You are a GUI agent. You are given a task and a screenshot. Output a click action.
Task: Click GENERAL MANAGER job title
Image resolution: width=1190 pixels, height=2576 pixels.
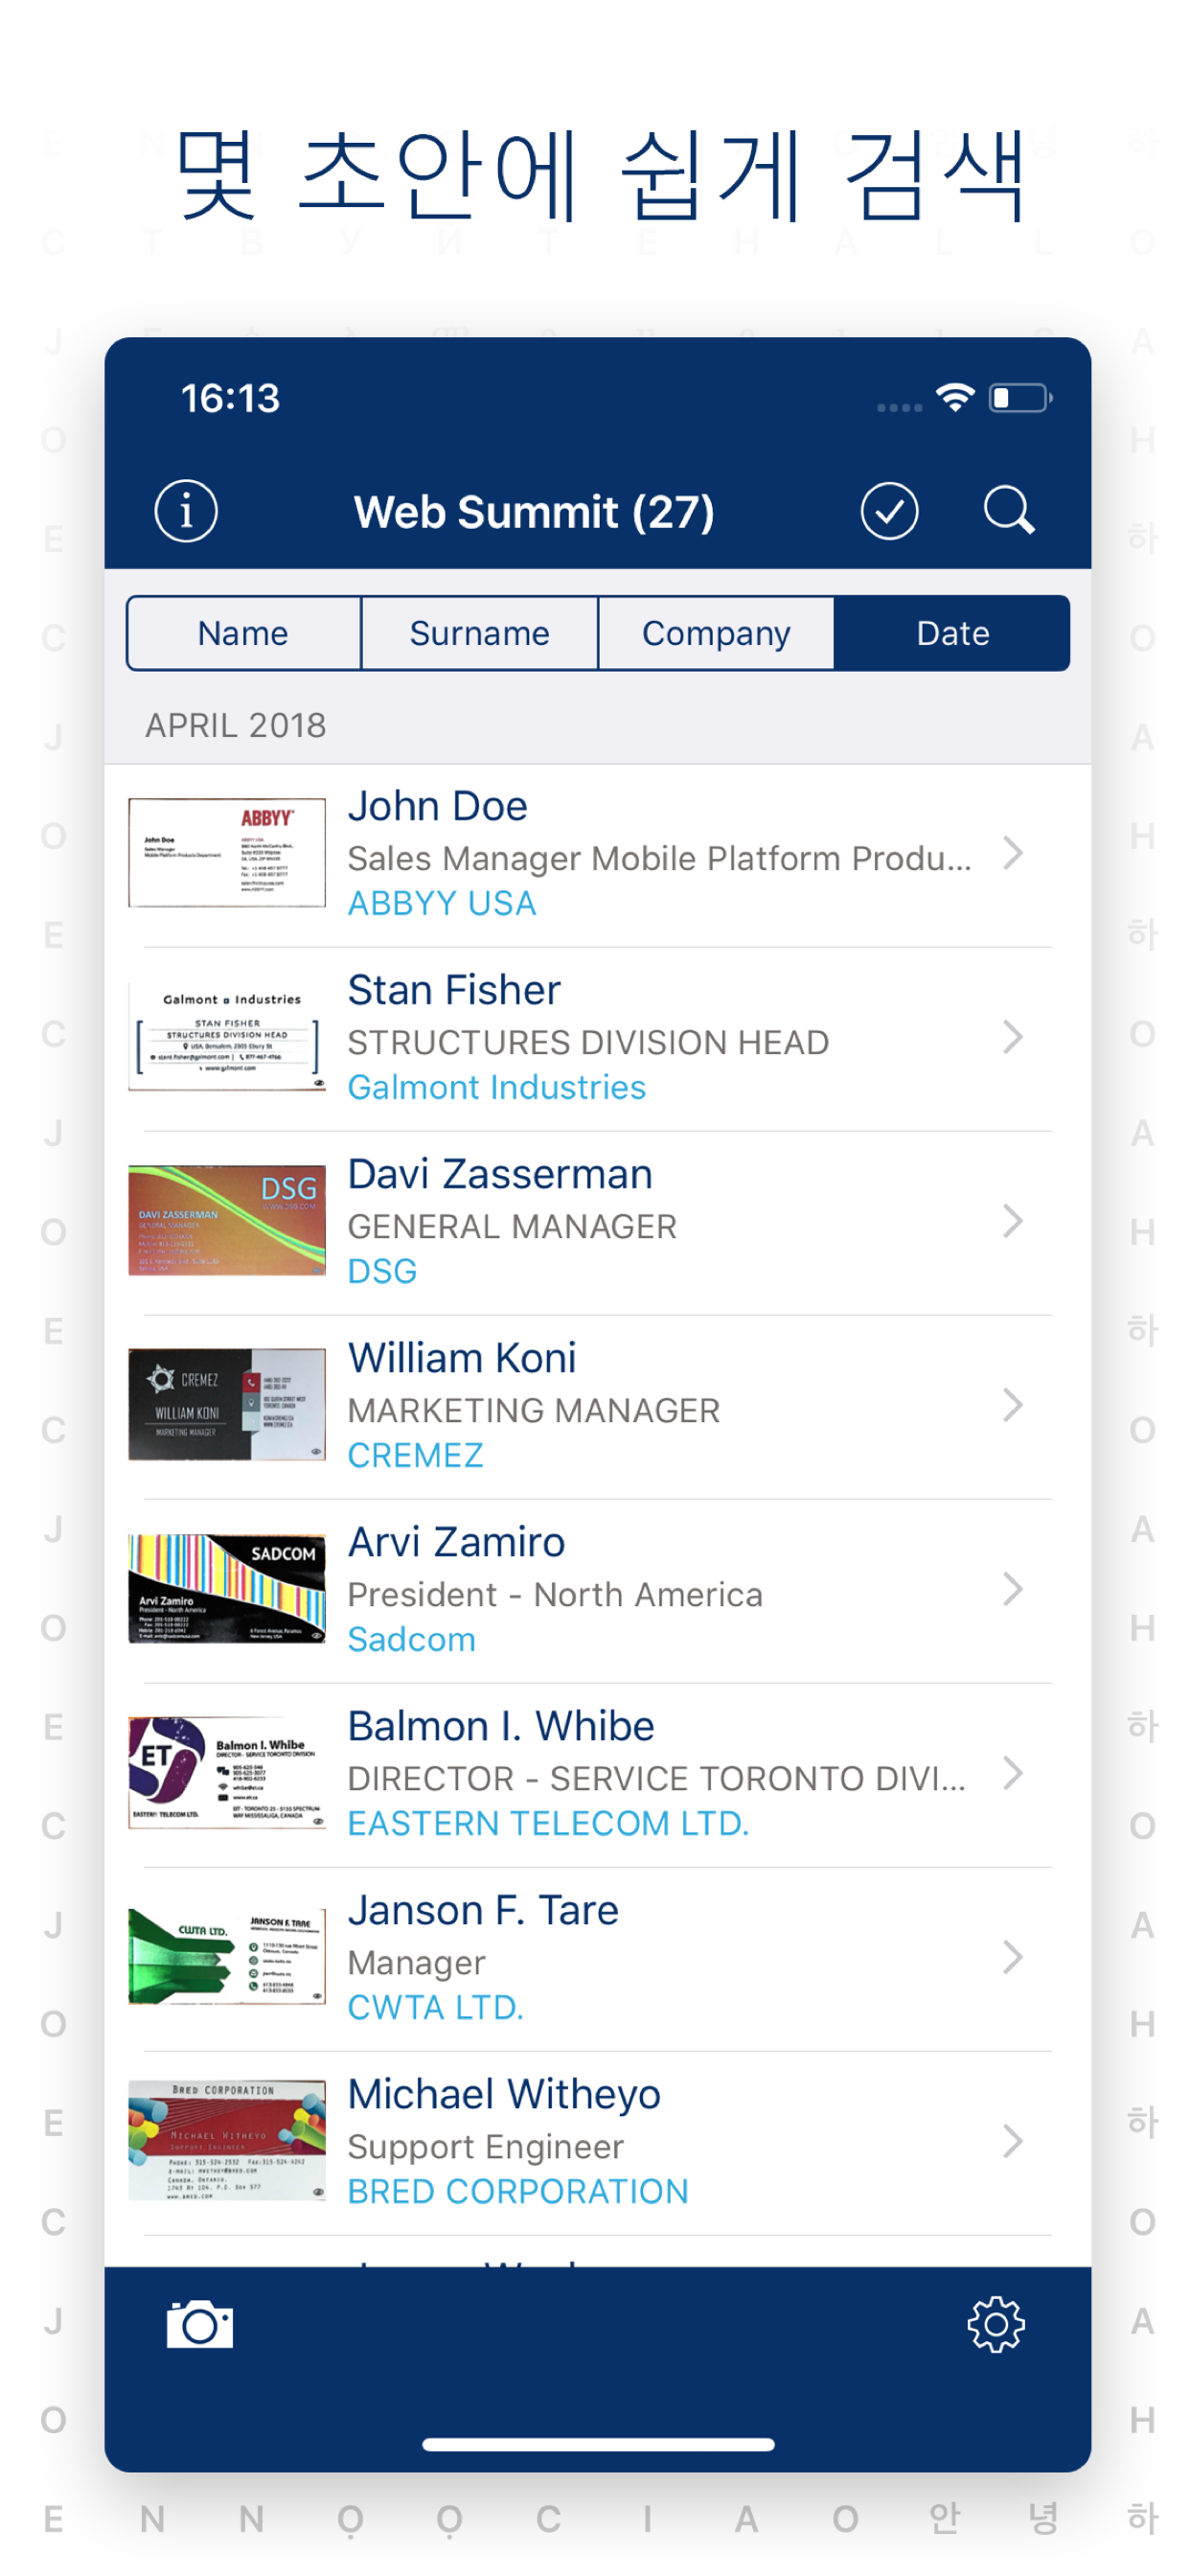click(512, 1226)
